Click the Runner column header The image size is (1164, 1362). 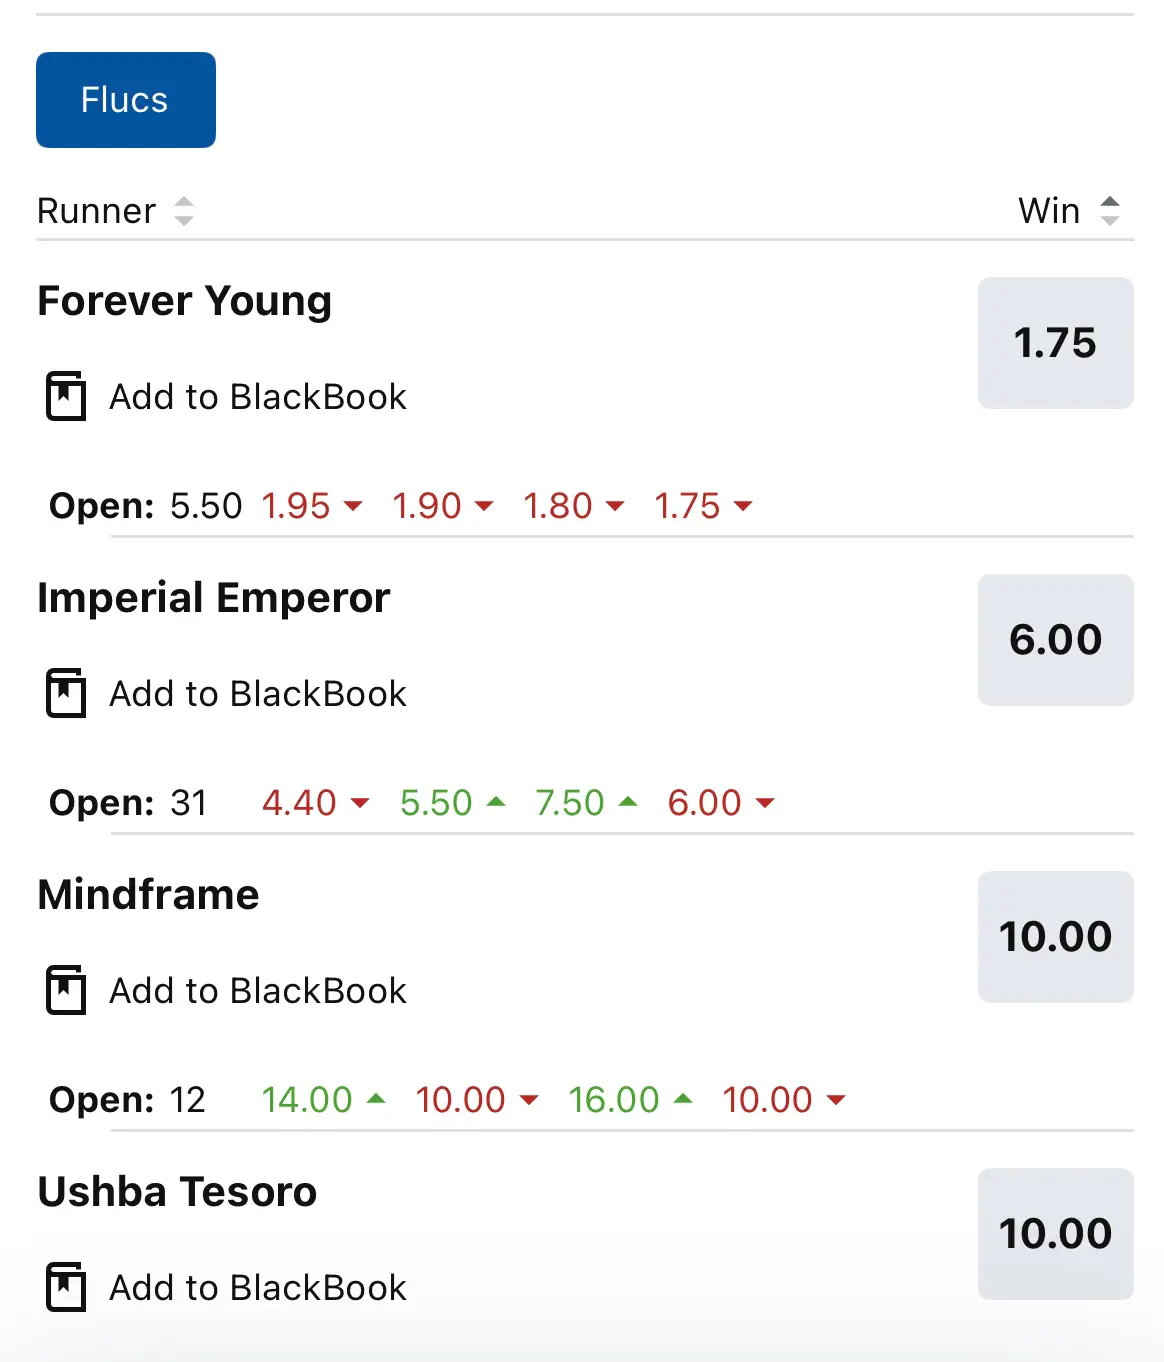tap(97, 211)
